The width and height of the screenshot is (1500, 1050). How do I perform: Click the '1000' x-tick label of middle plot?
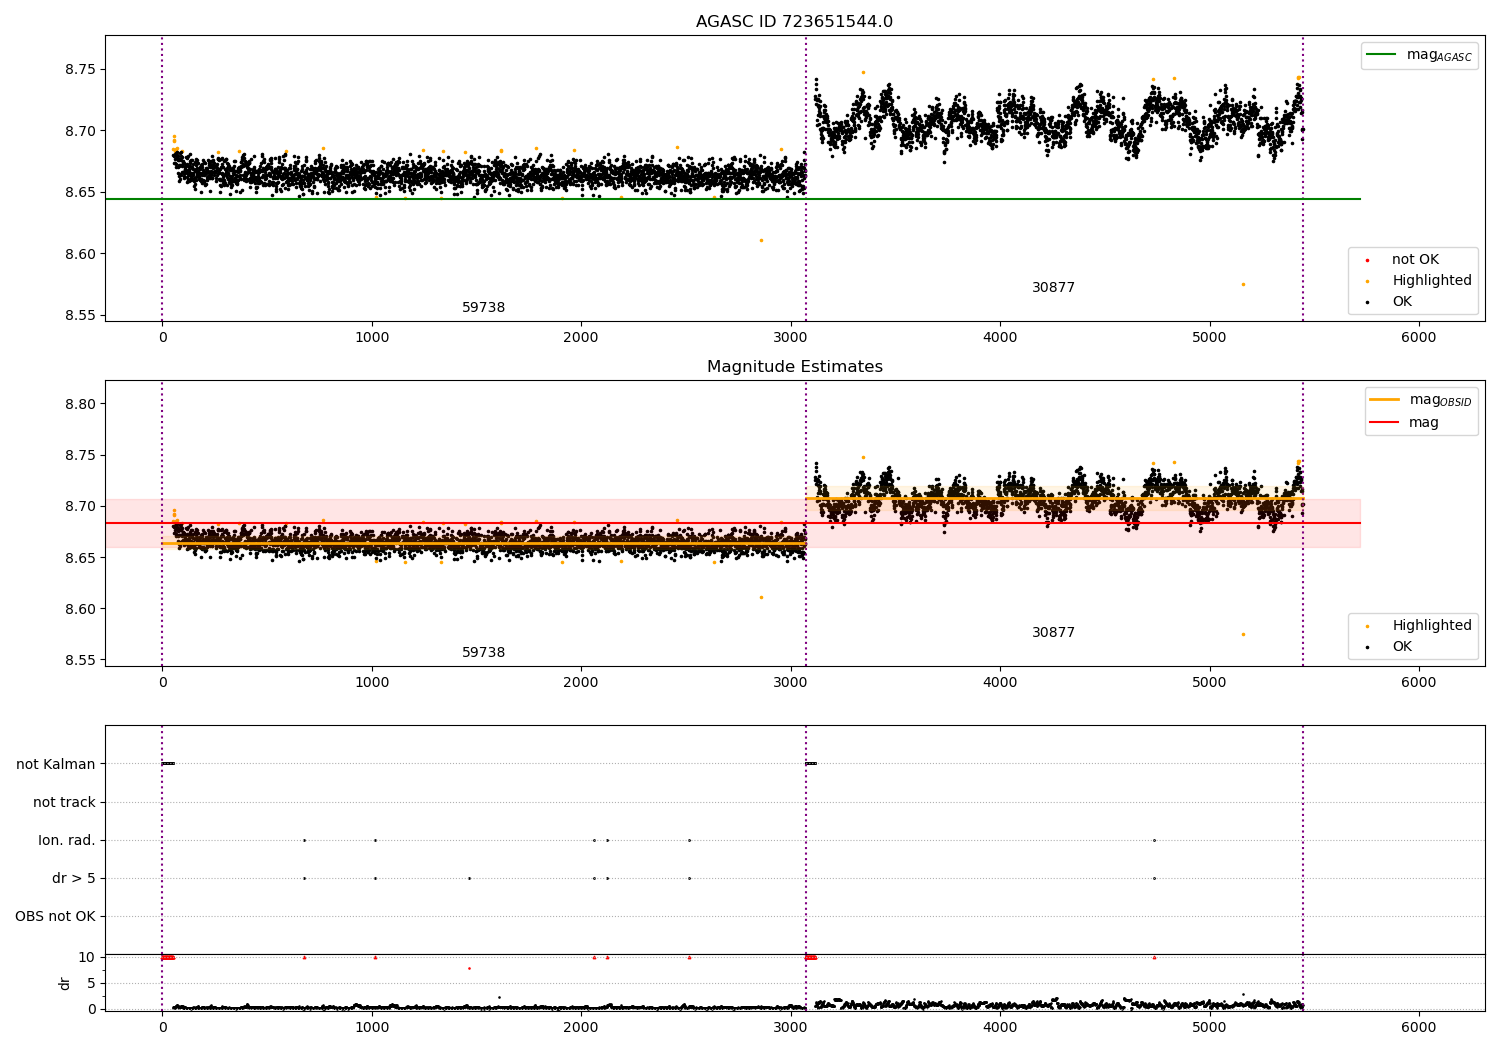[x=372, y=683]
